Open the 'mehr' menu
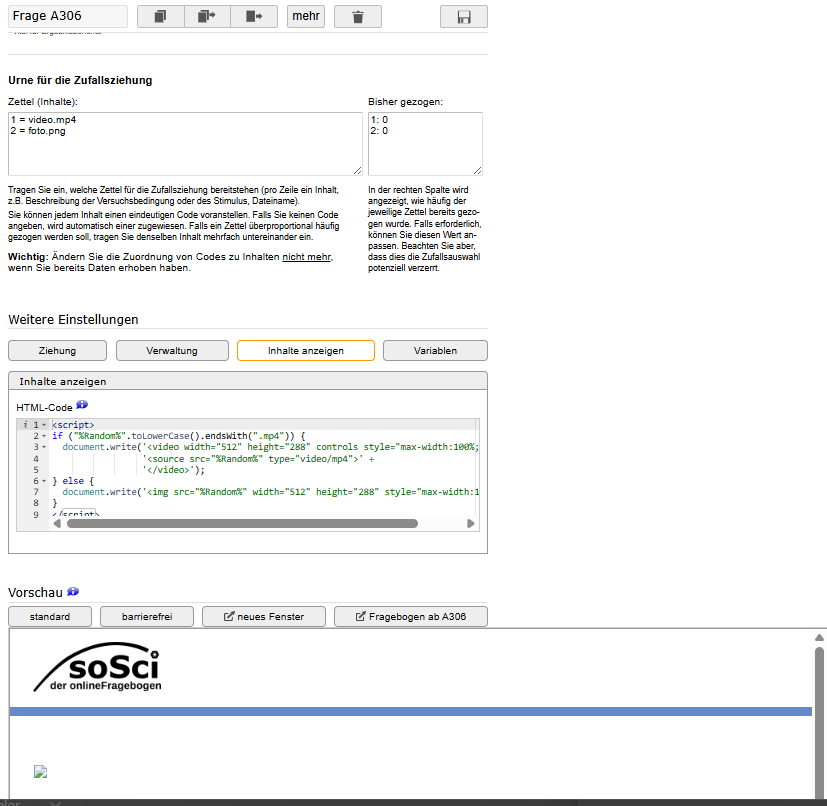 click(306, 17)
